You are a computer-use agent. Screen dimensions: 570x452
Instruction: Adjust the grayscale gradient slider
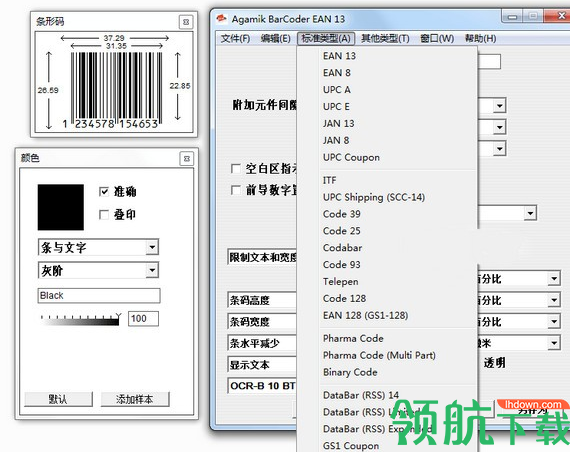(x=81, y=319)
